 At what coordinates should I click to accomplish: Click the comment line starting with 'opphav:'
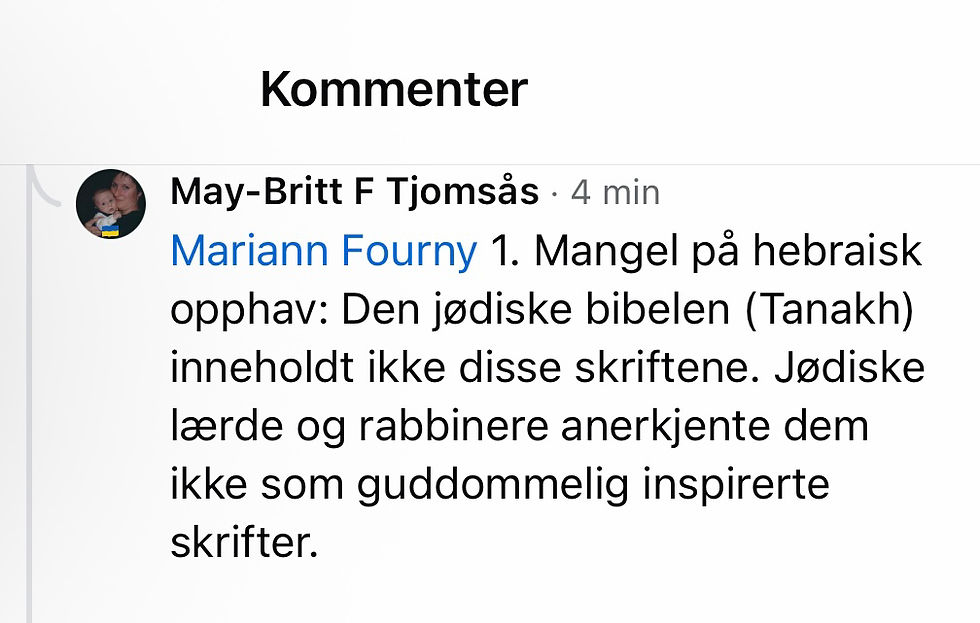[542, 310]
